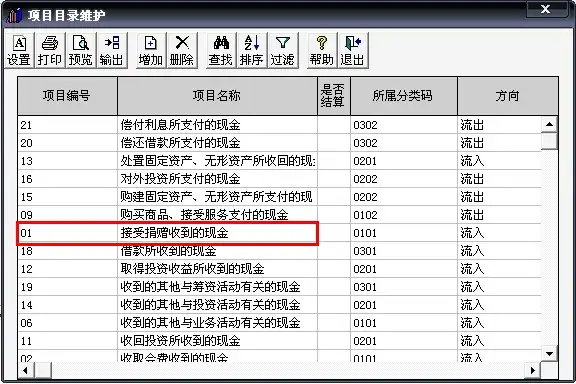
Task: Click the 打印 print icon
Action: point(50,50)
